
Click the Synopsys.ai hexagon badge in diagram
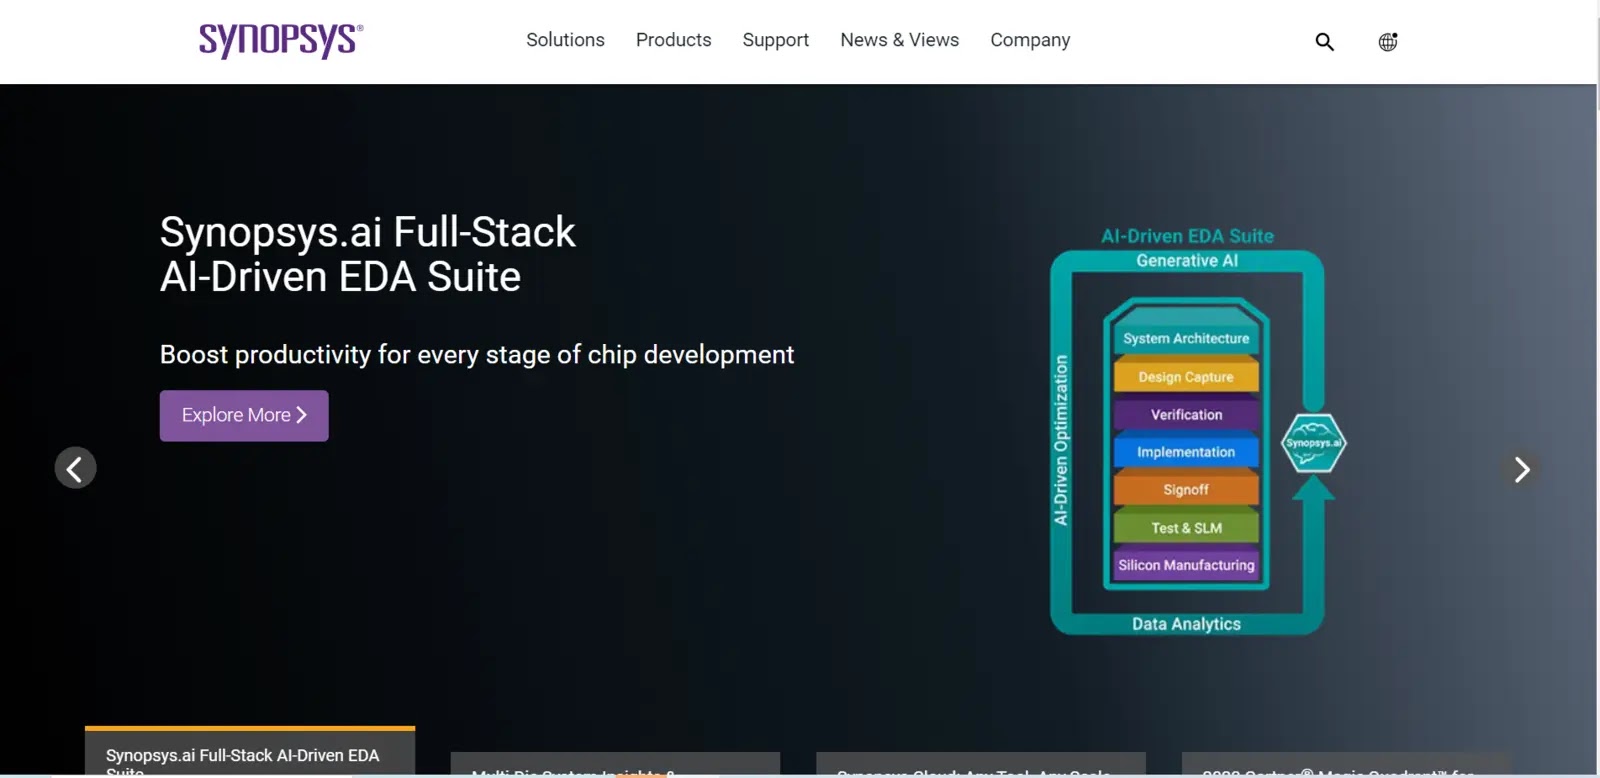coord(1313,443)
